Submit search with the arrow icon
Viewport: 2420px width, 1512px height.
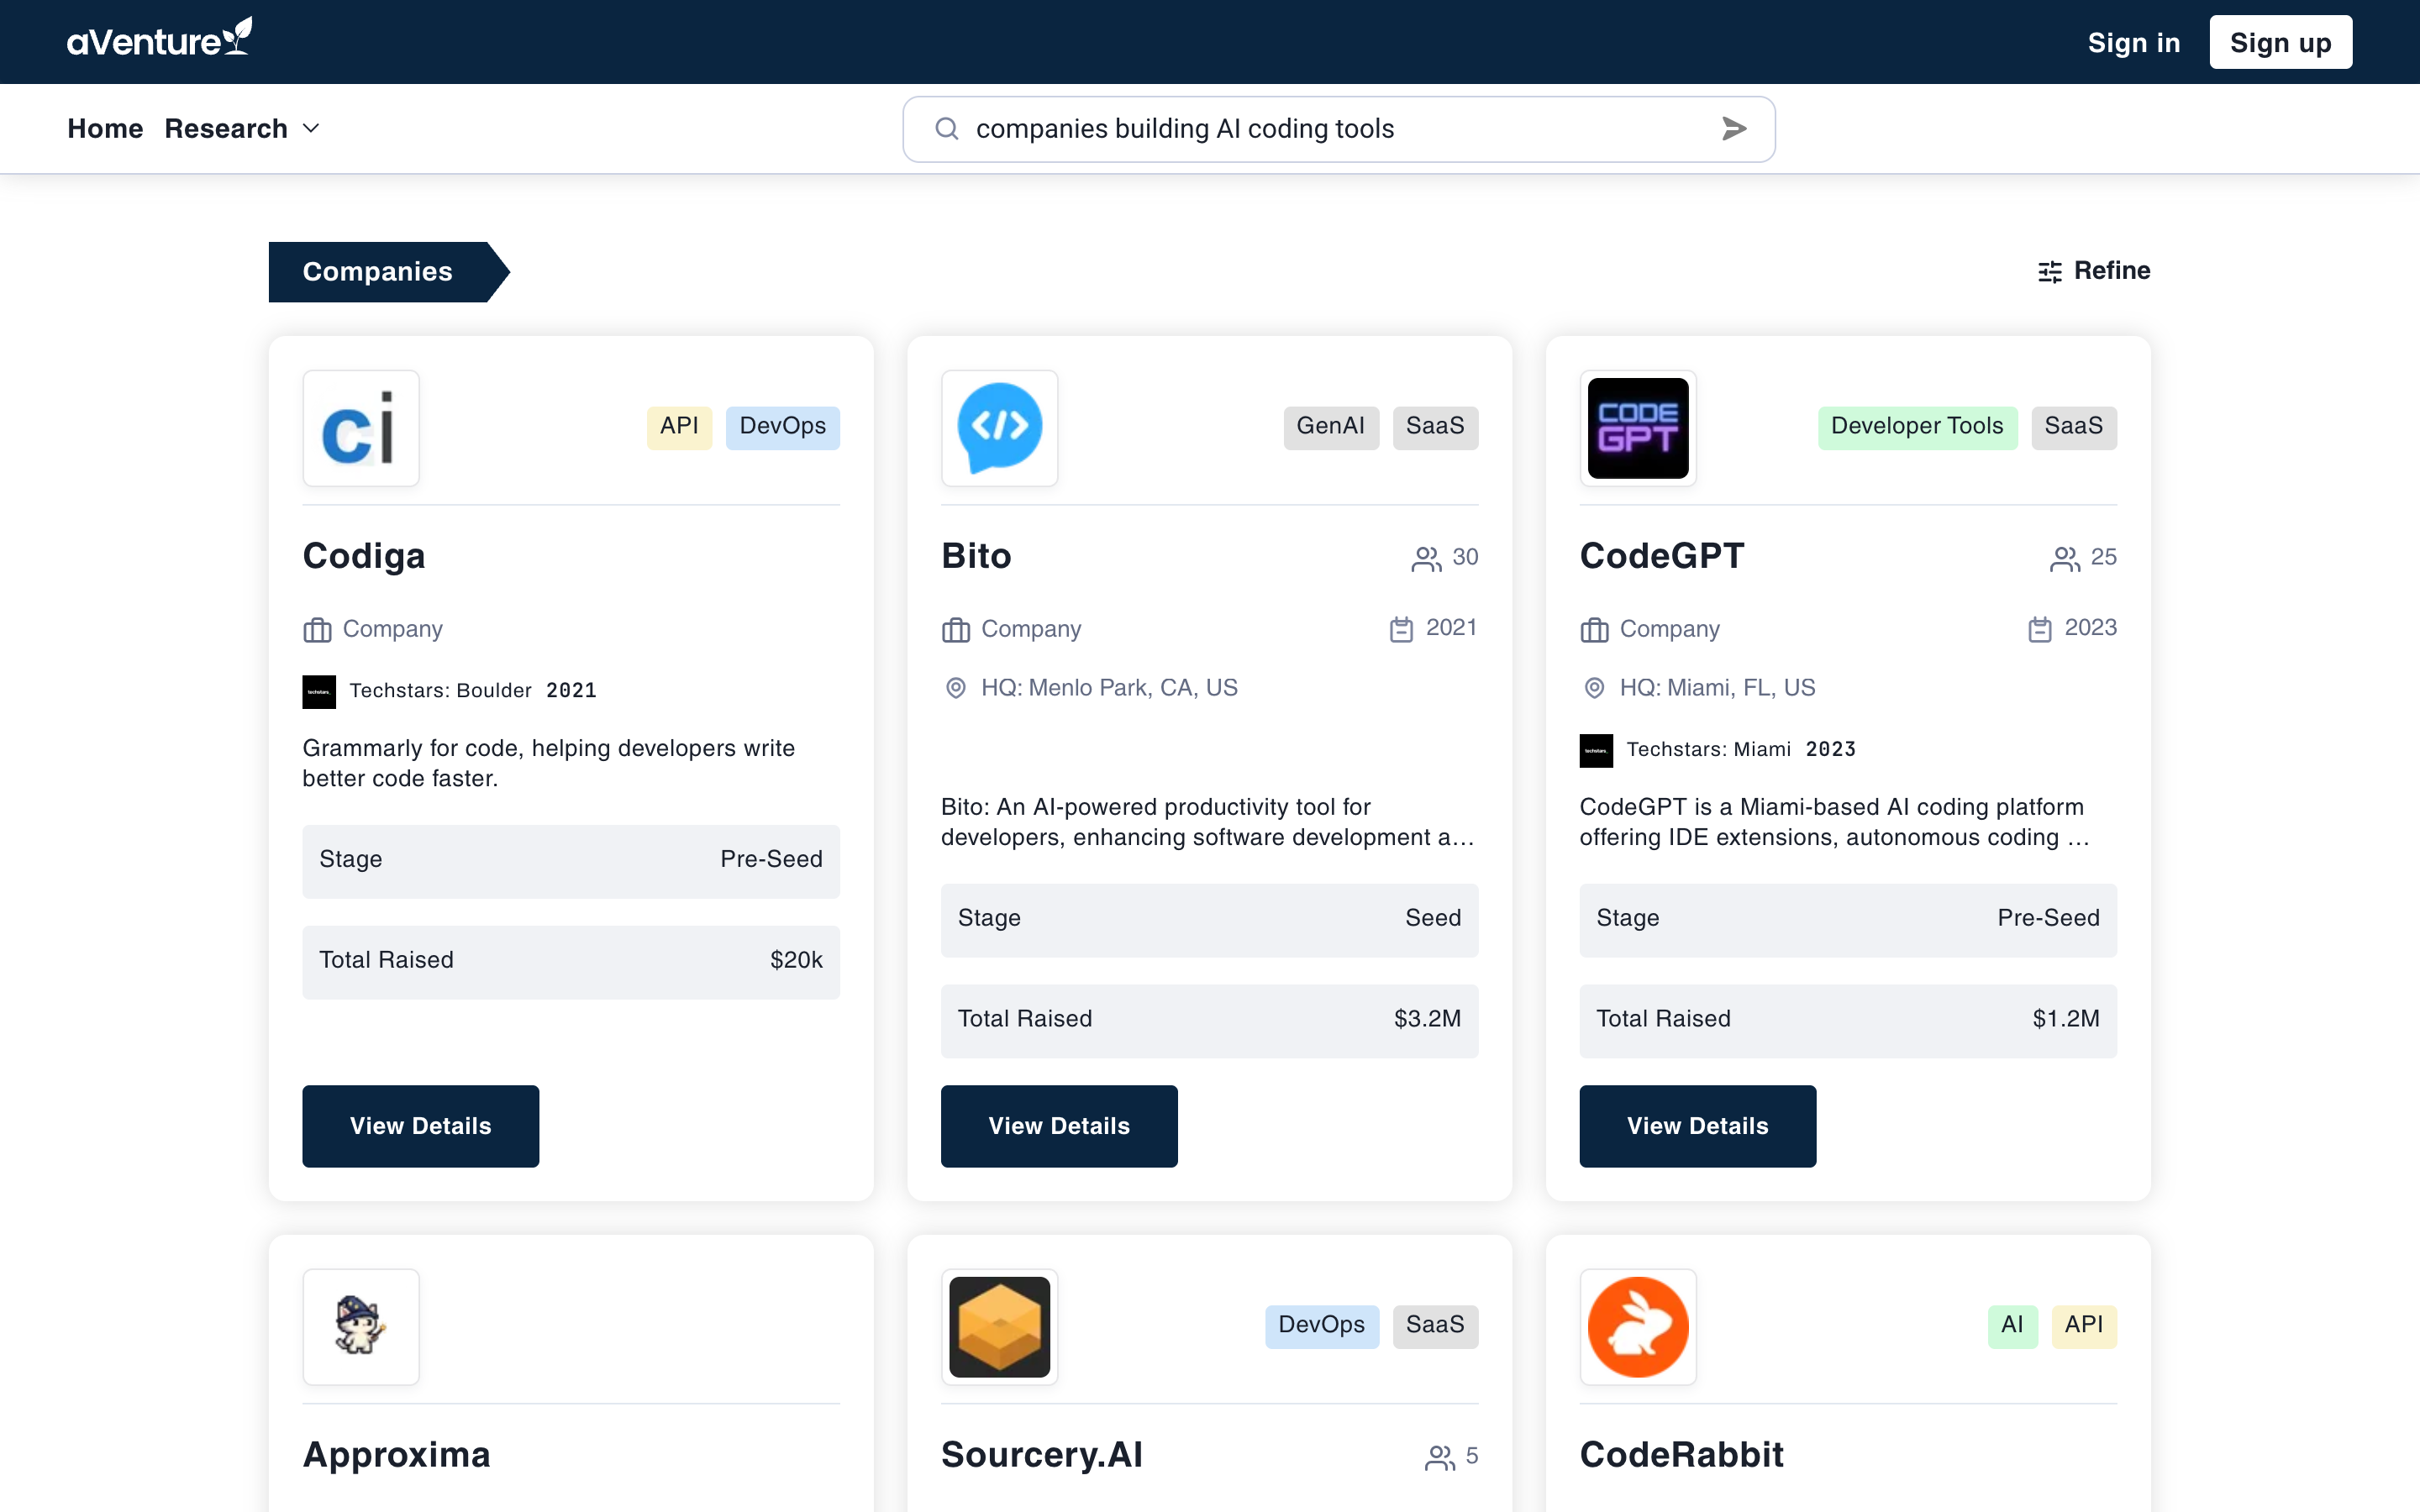point(1734,129)
